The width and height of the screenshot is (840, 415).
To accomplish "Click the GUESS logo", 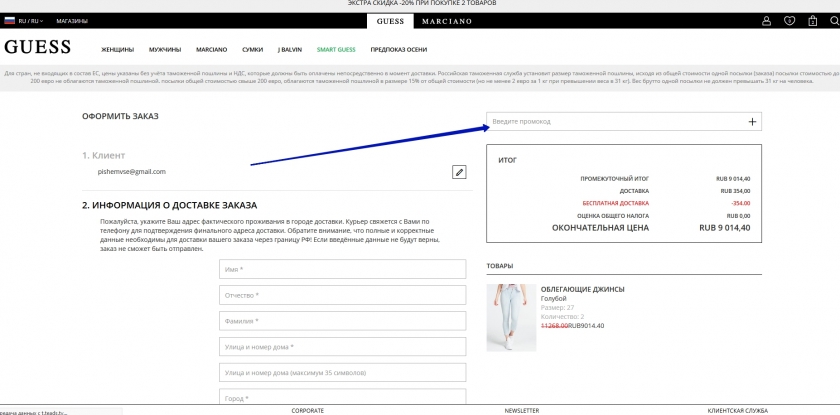I will 38,47.
